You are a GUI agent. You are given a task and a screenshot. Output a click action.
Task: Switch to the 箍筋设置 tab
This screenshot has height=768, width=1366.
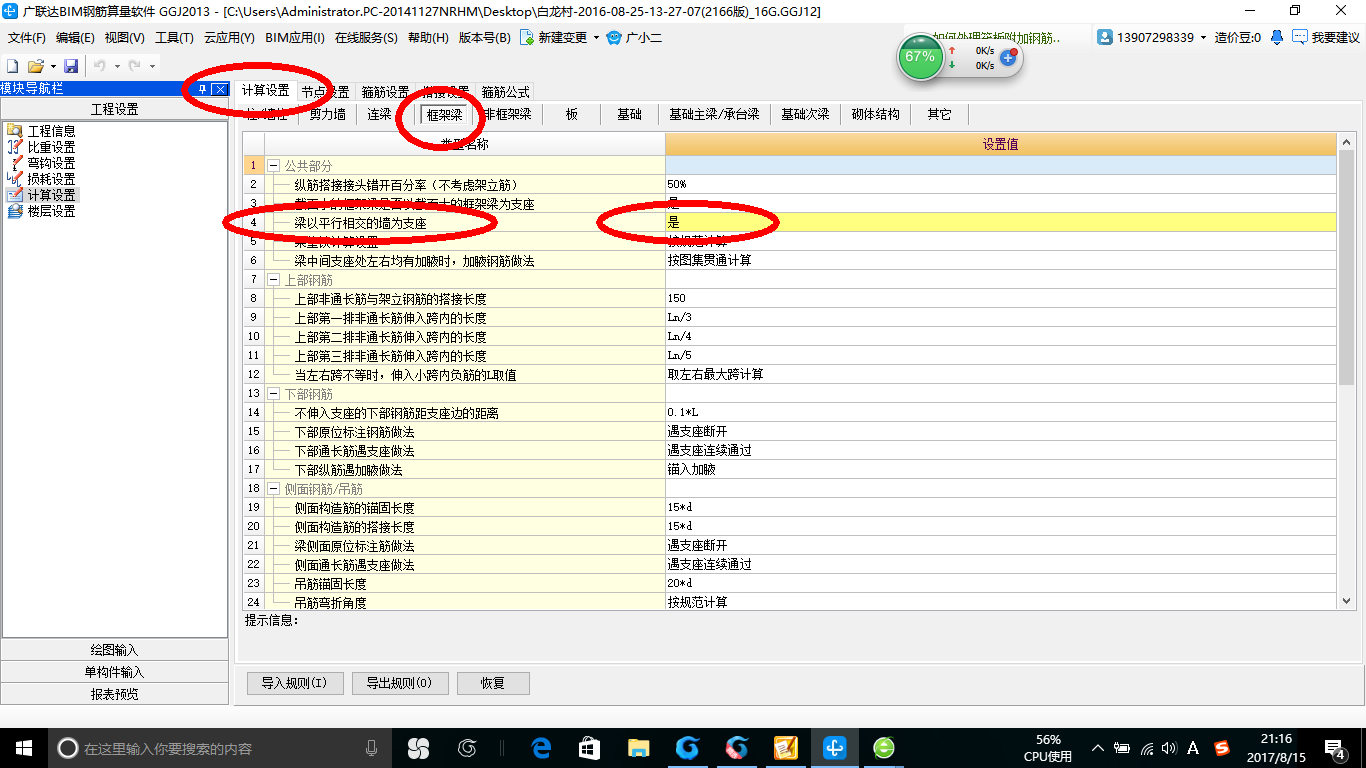coord(385,92)
